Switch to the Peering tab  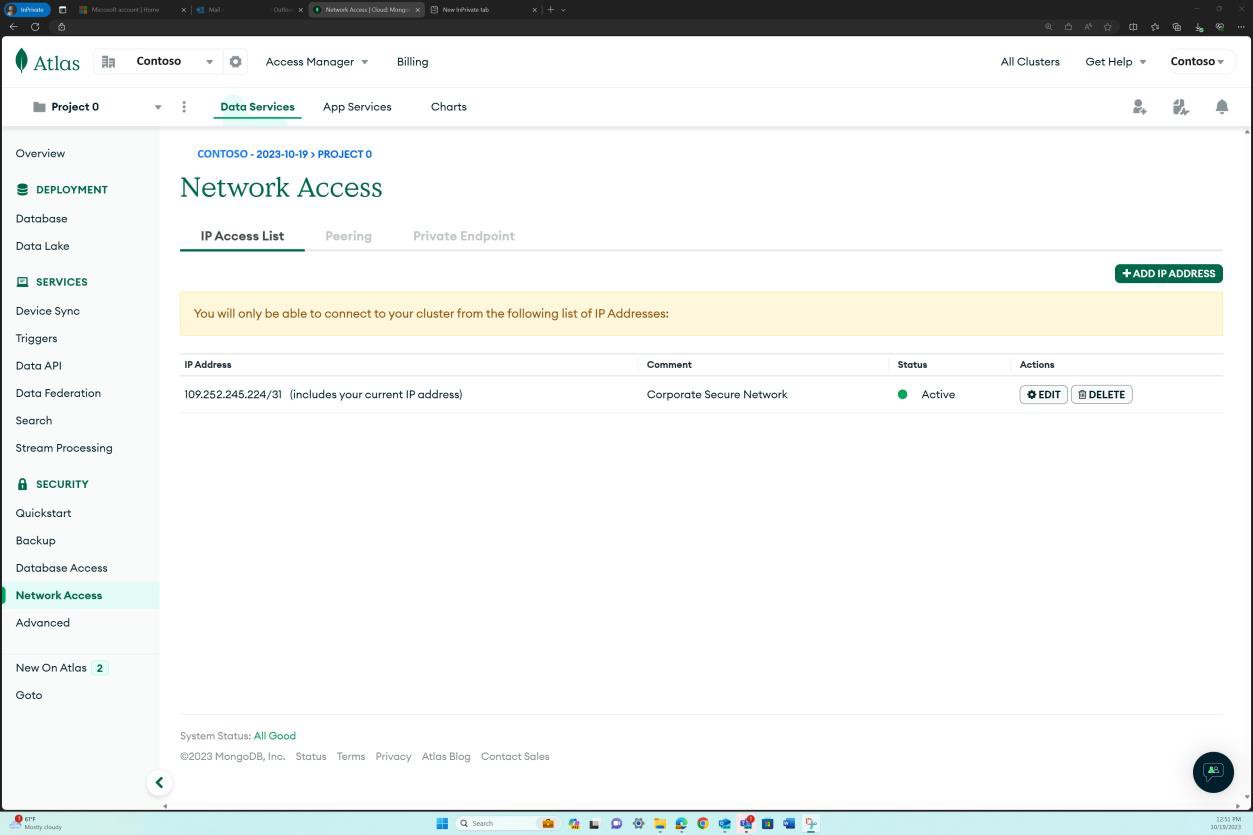(348, 236)
